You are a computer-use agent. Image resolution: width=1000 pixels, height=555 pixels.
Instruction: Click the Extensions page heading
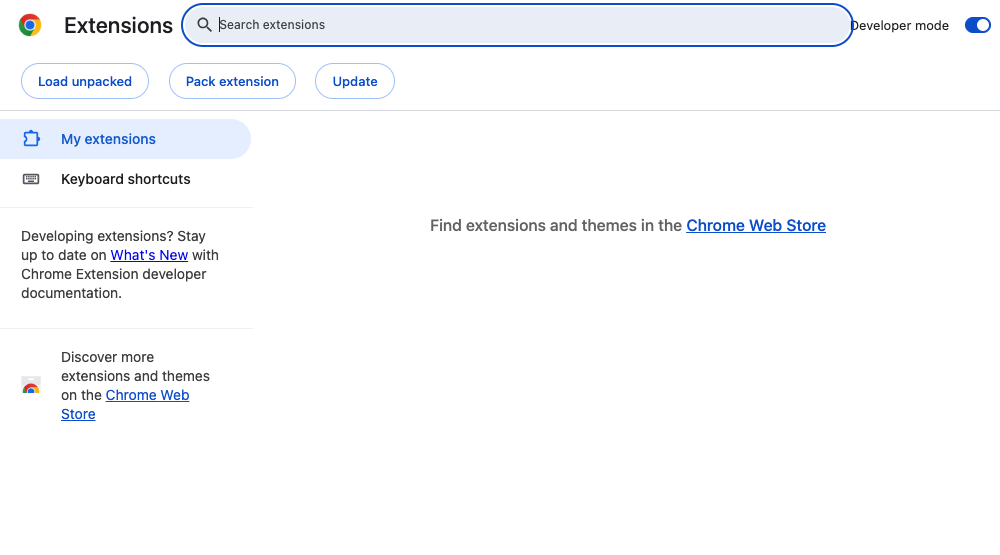(118, 26)
